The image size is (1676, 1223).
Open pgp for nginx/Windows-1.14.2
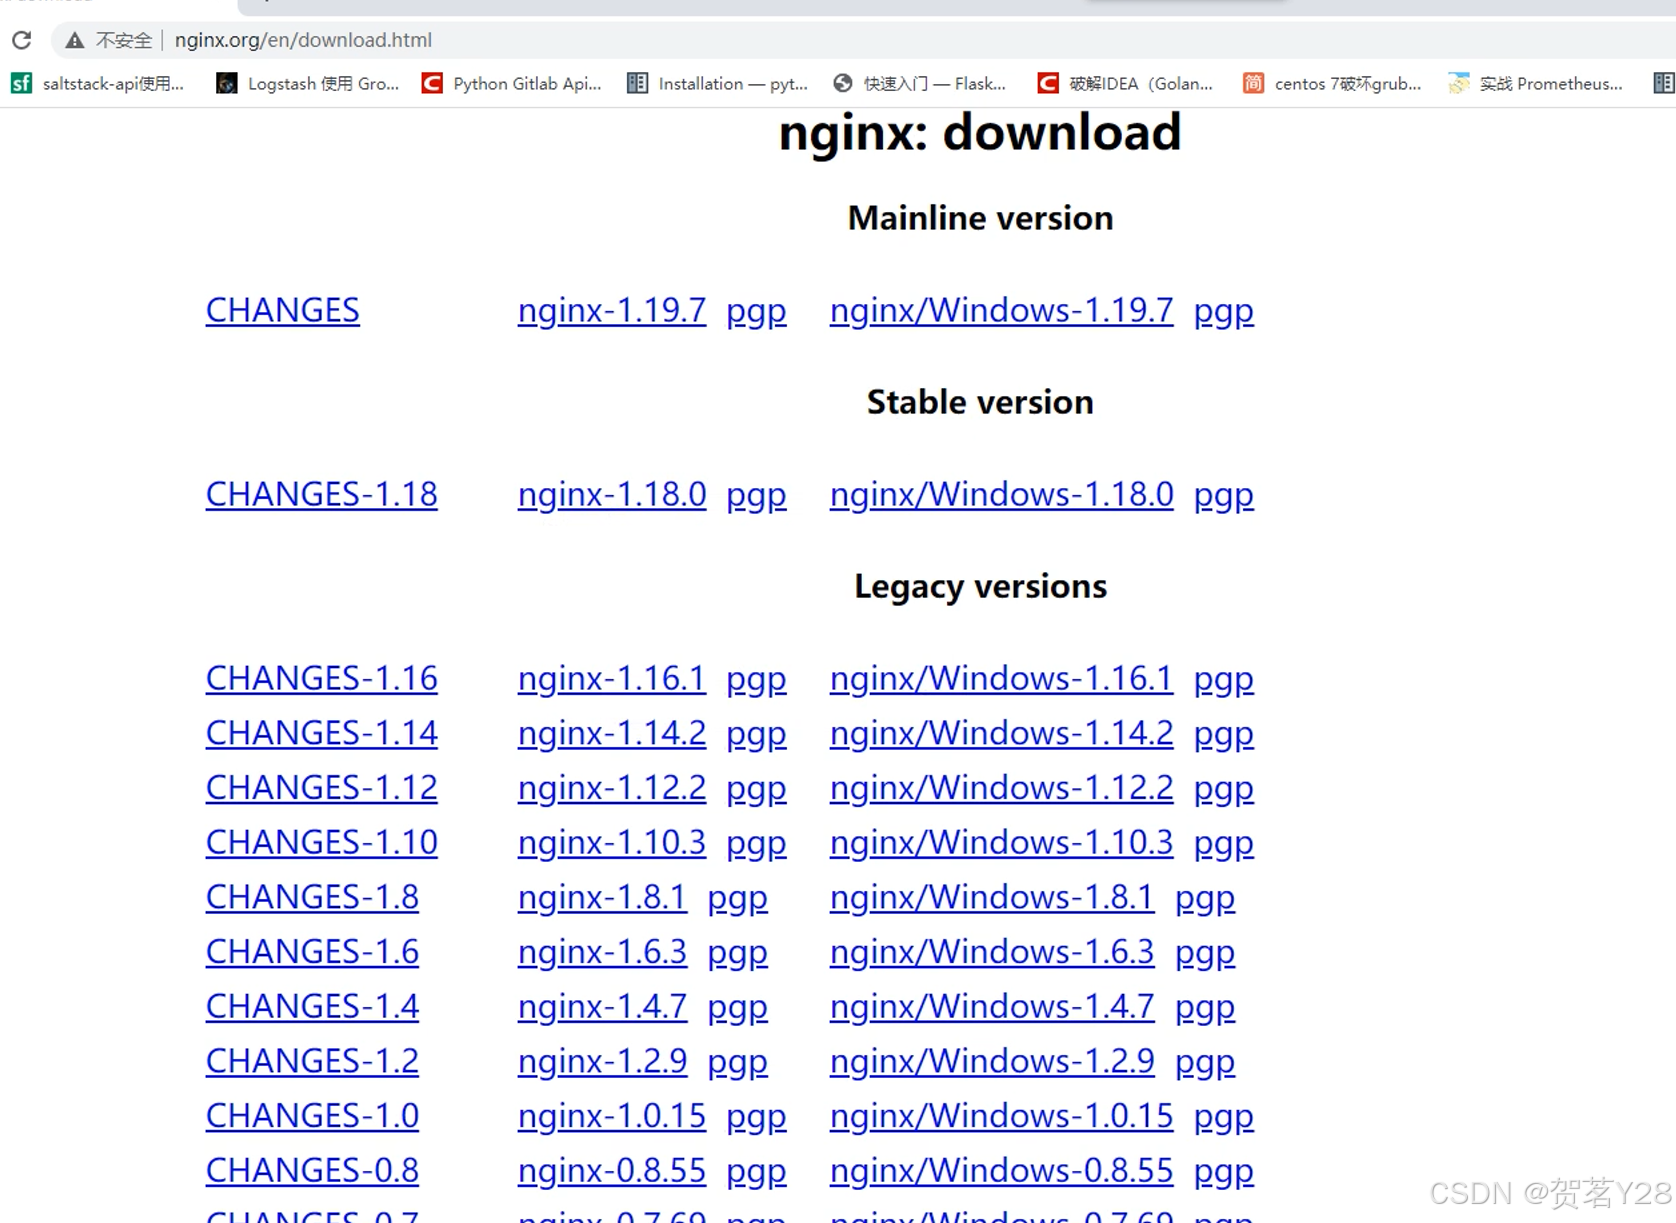click(x=1224, y=735)
